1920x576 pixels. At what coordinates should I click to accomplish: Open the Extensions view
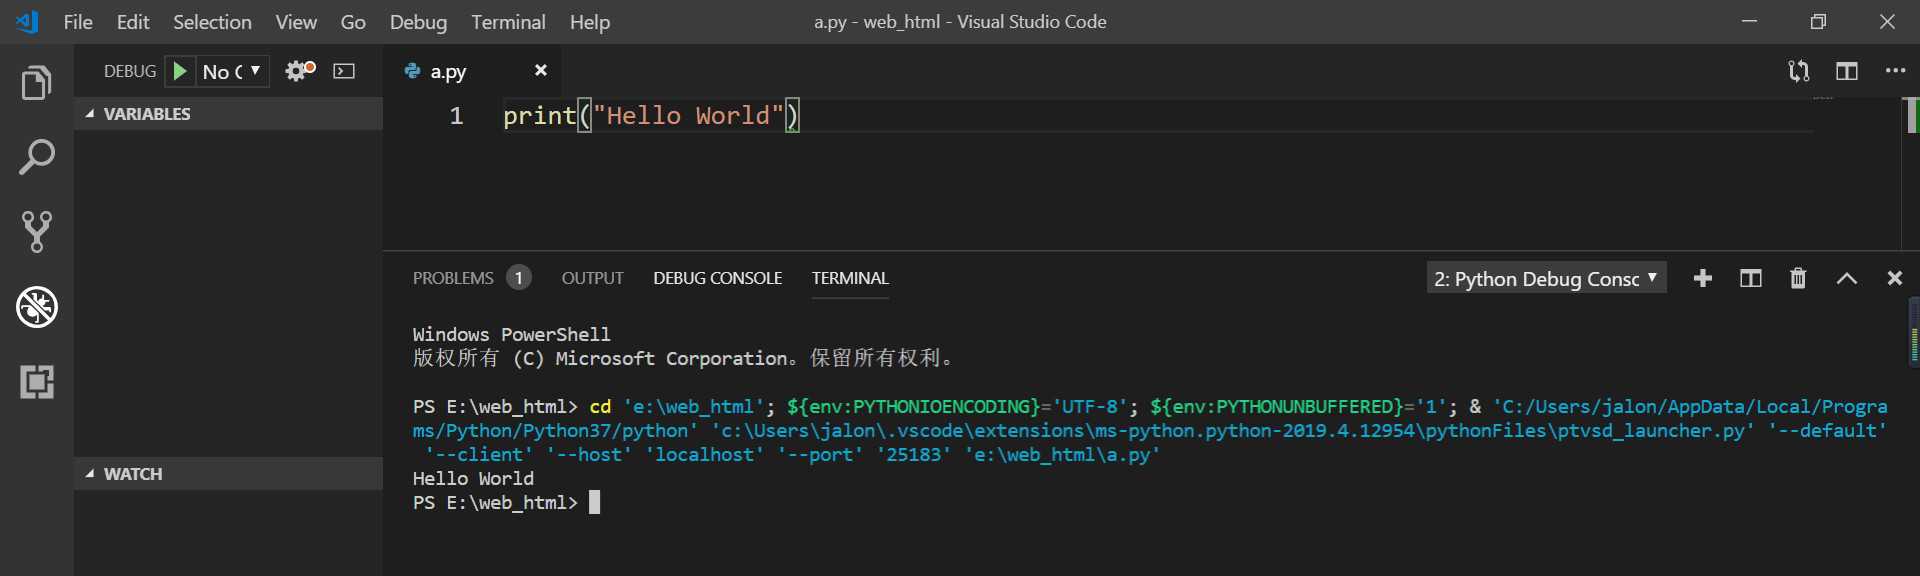[37, 382]
